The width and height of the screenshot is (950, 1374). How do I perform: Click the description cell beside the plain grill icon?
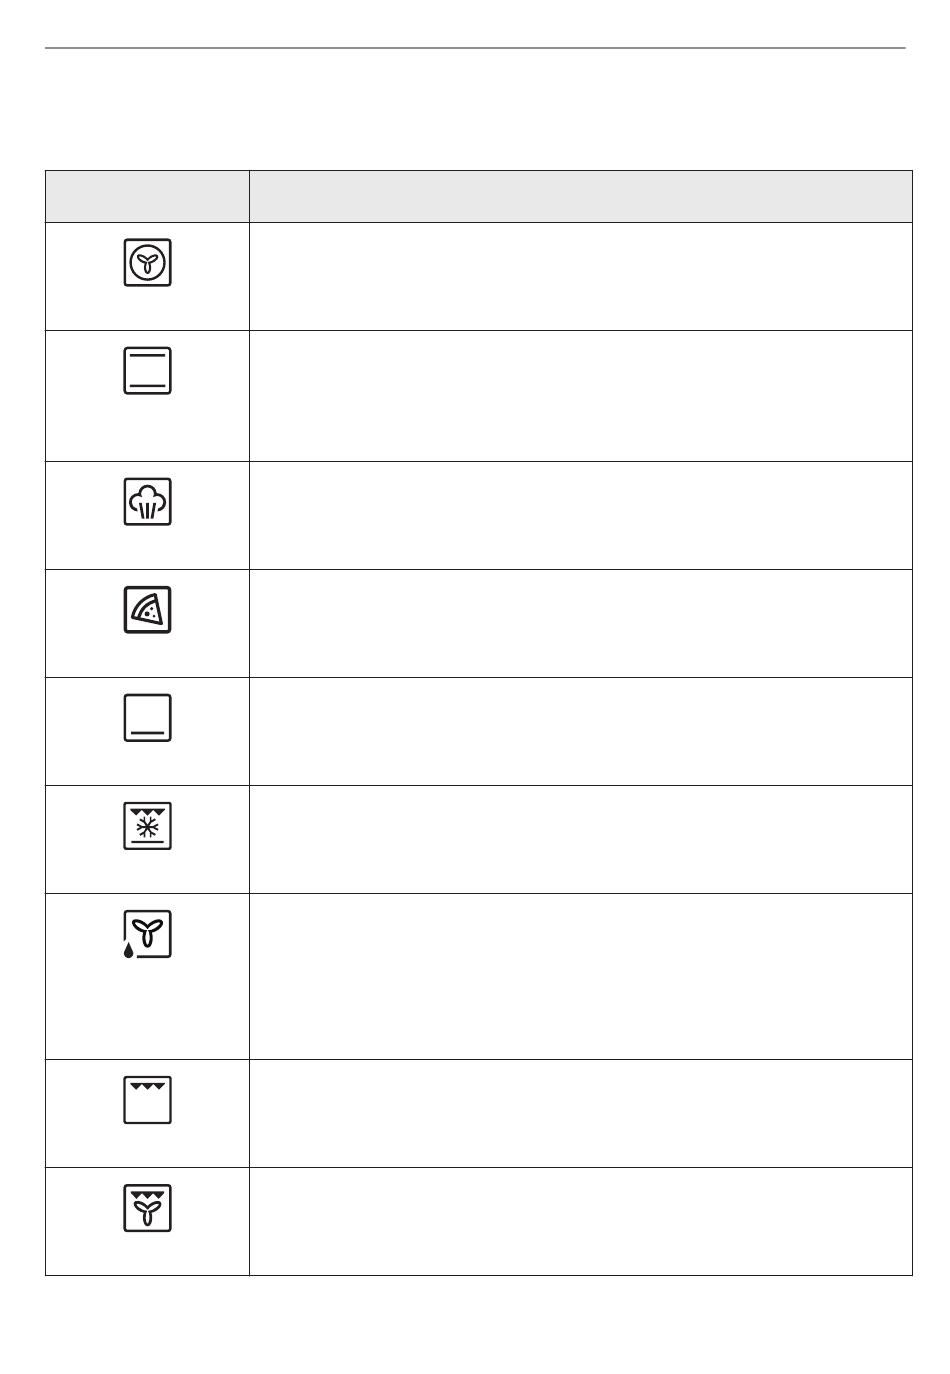[581, 1114]
